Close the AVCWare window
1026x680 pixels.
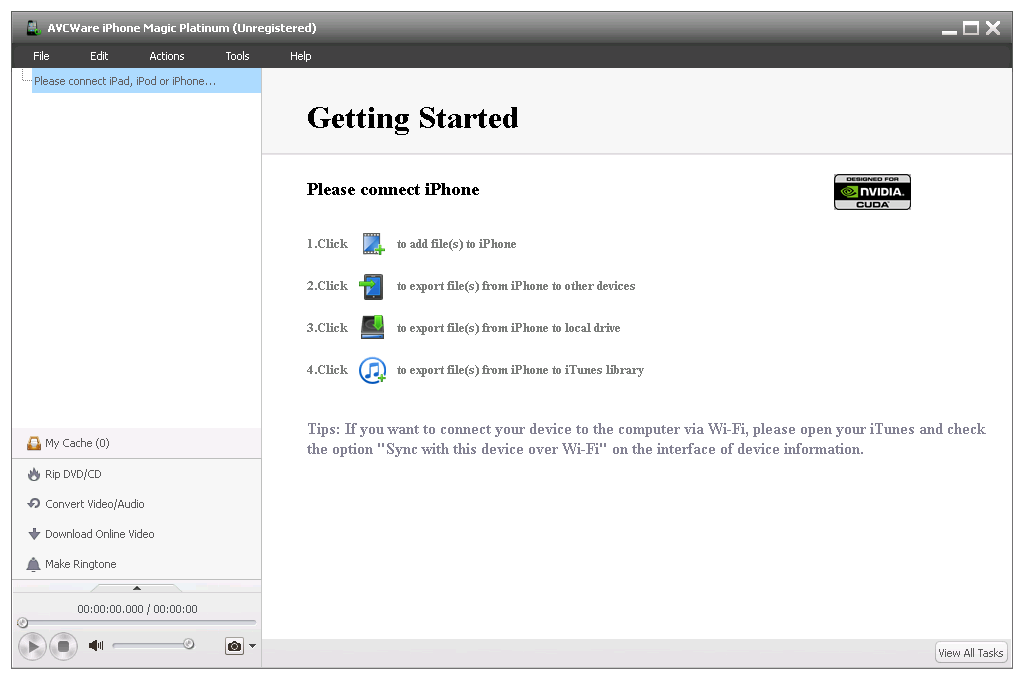[x=993, y=28]
